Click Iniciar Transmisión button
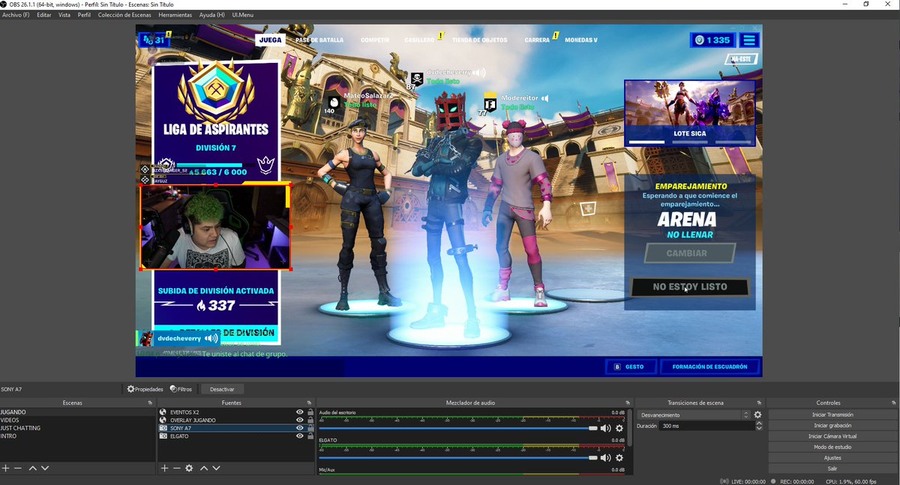Screen dimensions: 900x485 832,414
